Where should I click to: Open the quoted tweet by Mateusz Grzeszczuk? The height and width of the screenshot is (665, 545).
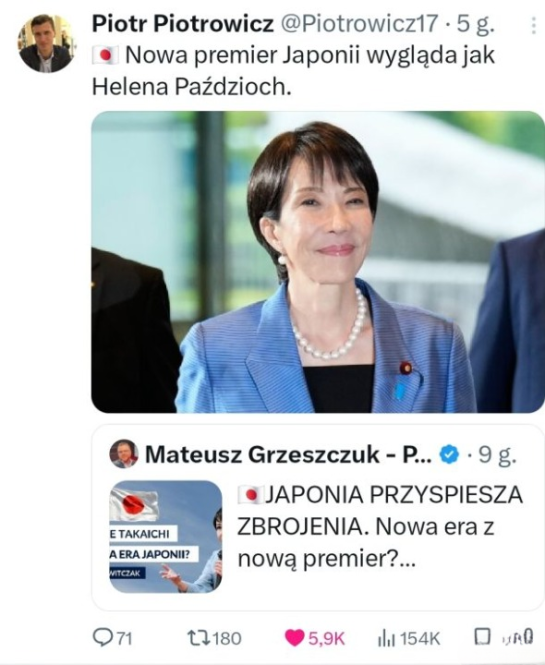318,517
